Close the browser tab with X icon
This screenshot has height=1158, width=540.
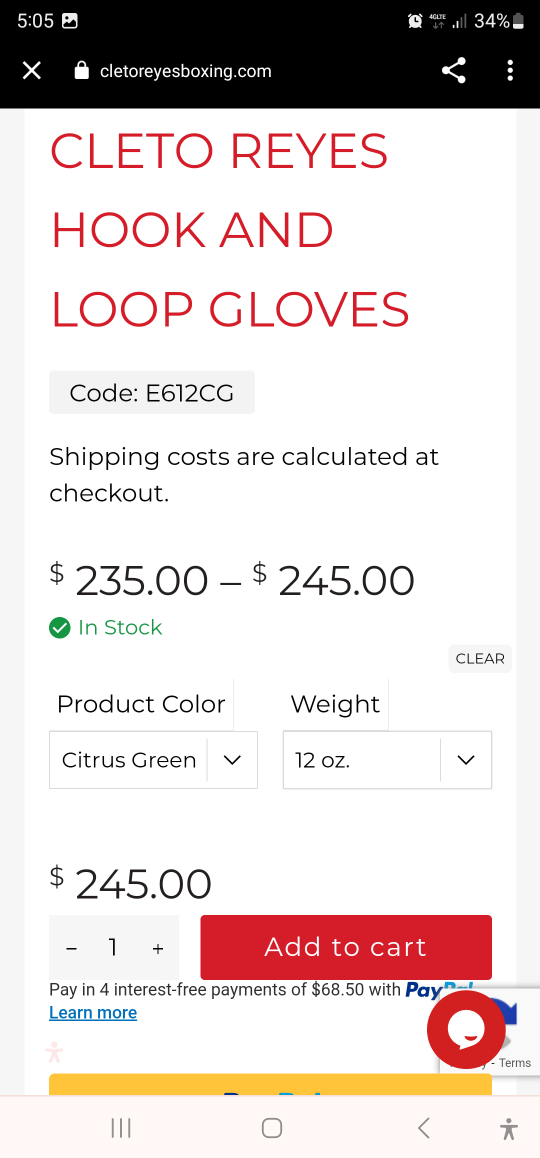click(31, 71)
